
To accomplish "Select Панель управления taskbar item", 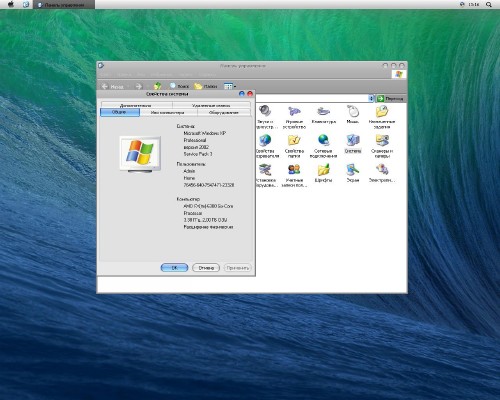I will click(64, 5).
